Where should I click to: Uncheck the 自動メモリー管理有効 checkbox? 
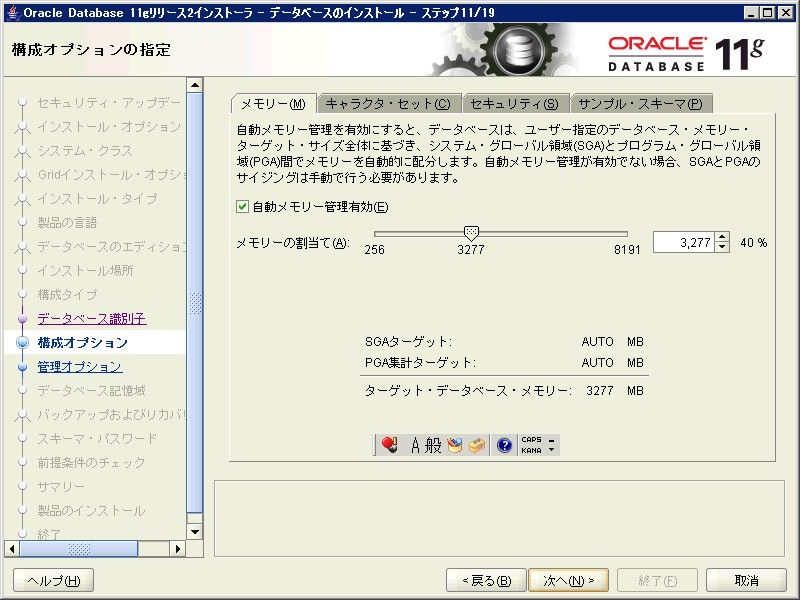point(241,207)
